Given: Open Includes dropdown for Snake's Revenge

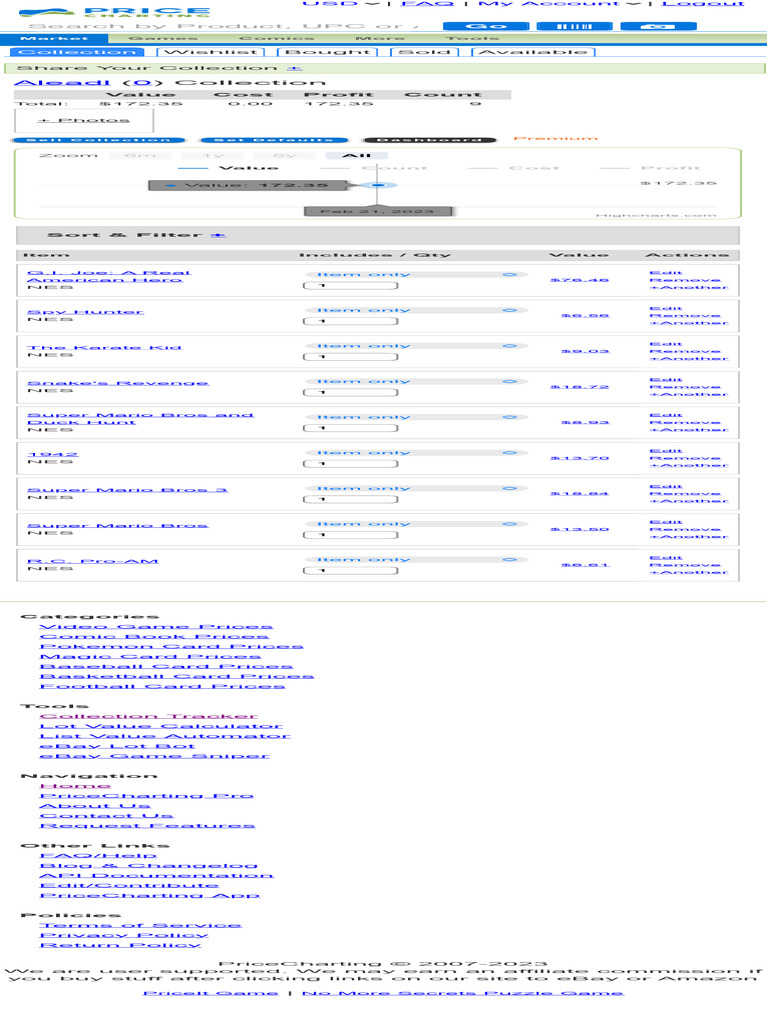Looking at the screenshot, I should (x=417, y=381).
